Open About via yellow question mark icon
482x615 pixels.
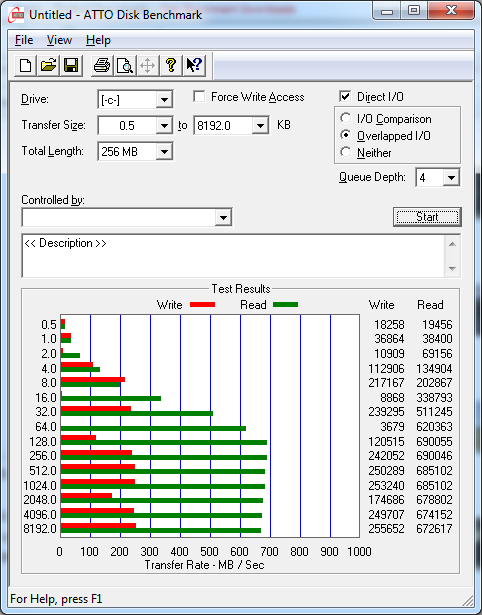[171, 65]
